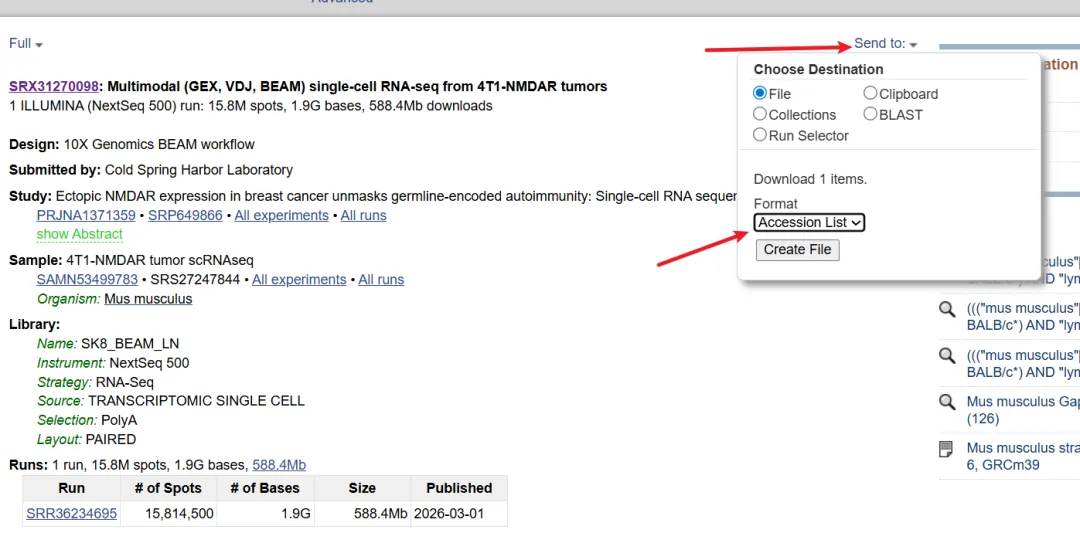Pick BLAST as the destination
Image resolution: width=1080 pixels, height=533 pixels.
[870, 115]
